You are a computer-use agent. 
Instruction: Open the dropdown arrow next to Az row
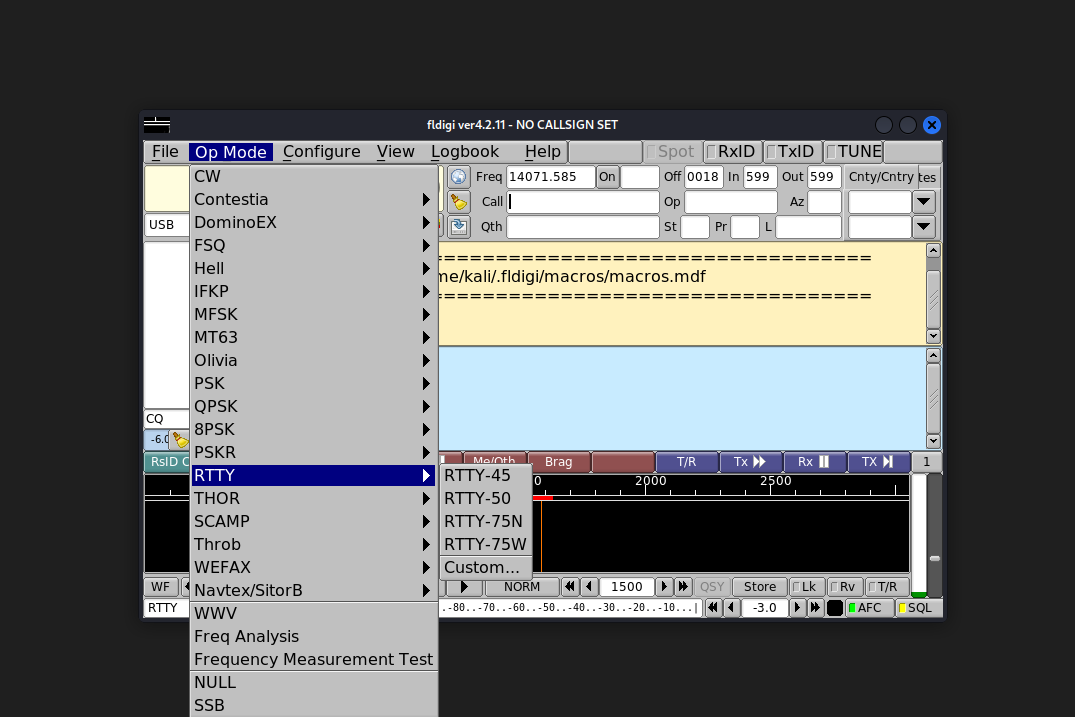click(923, 202)
